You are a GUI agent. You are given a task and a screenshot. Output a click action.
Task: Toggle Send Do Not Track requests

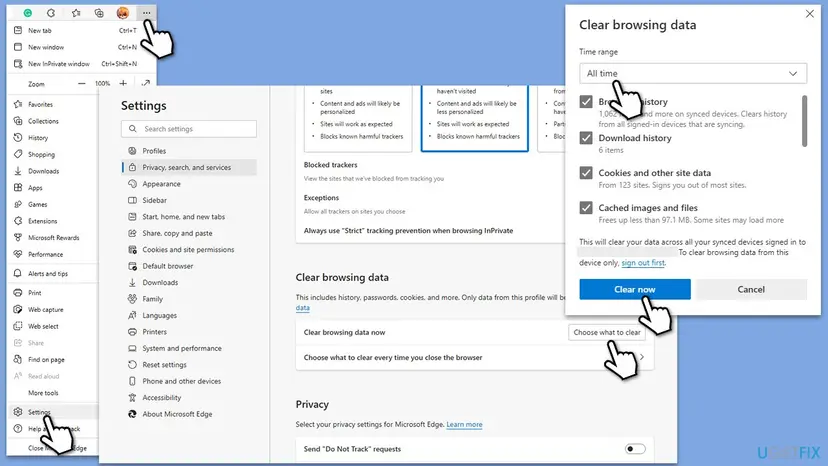coord(635,449)
